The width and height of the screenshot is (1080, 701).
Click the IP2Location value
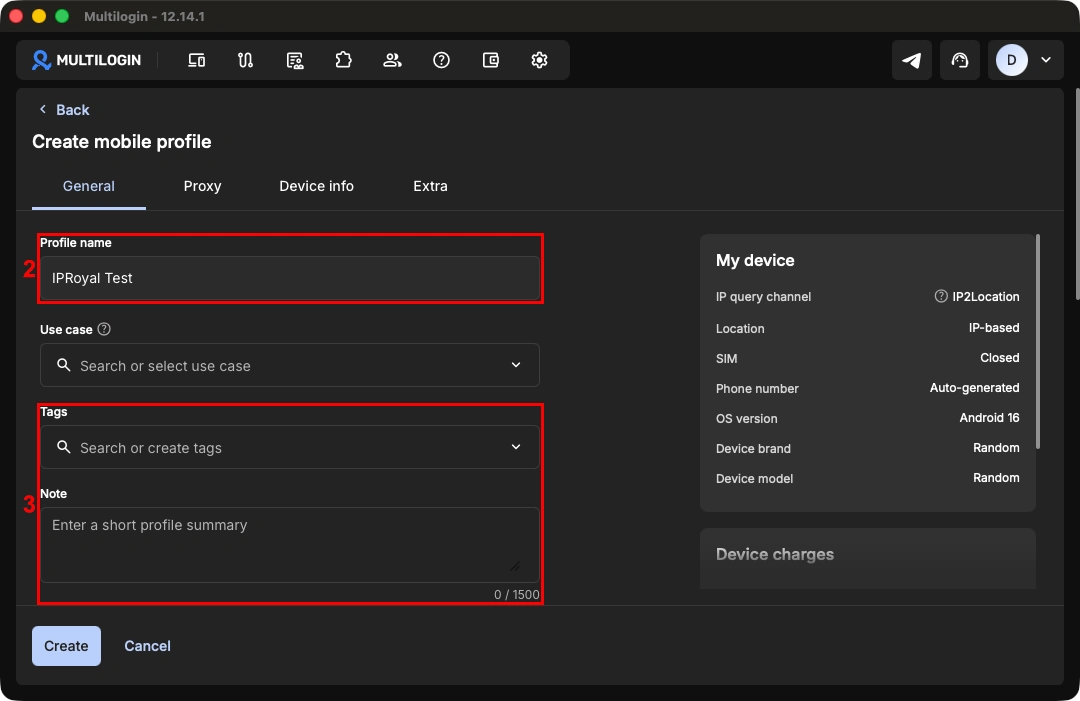click(x=986, y=297)
